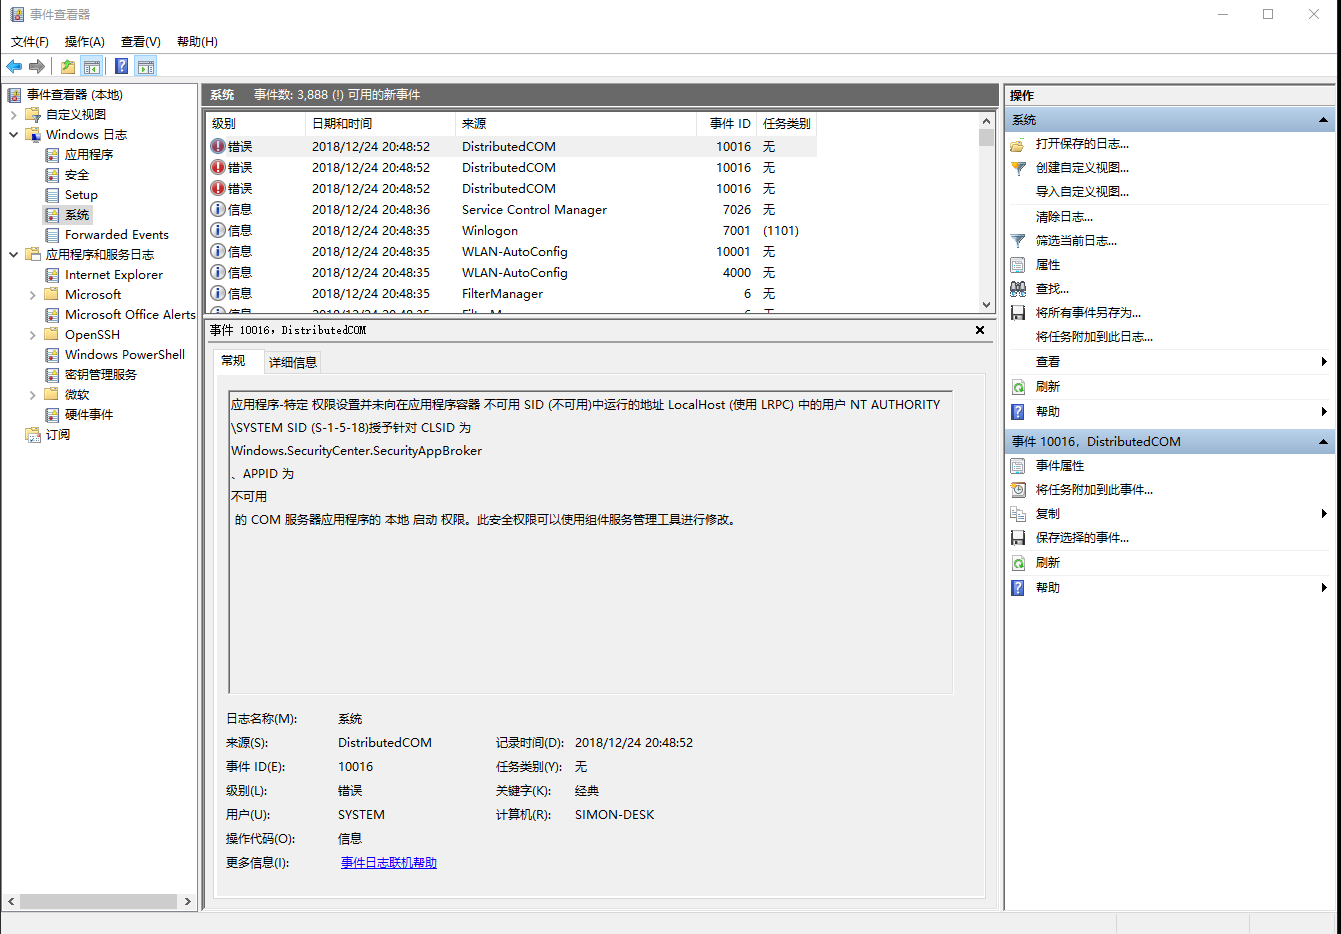1341x934 pixels.
Task: Click the info icon of the Winlogon row
Action: (218, 230)
